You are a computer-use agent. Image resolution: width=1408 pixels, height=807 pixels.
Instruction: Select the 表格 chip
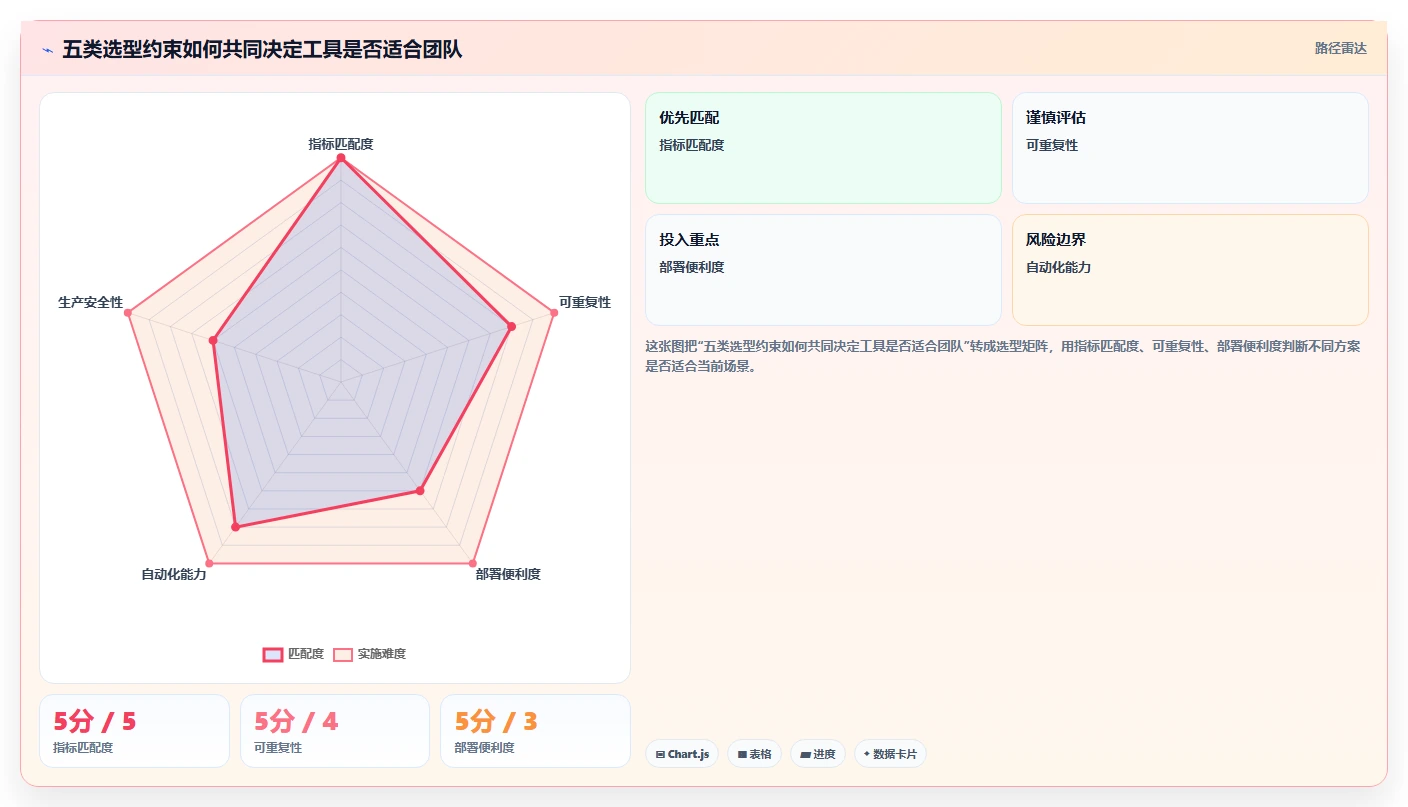754,754
